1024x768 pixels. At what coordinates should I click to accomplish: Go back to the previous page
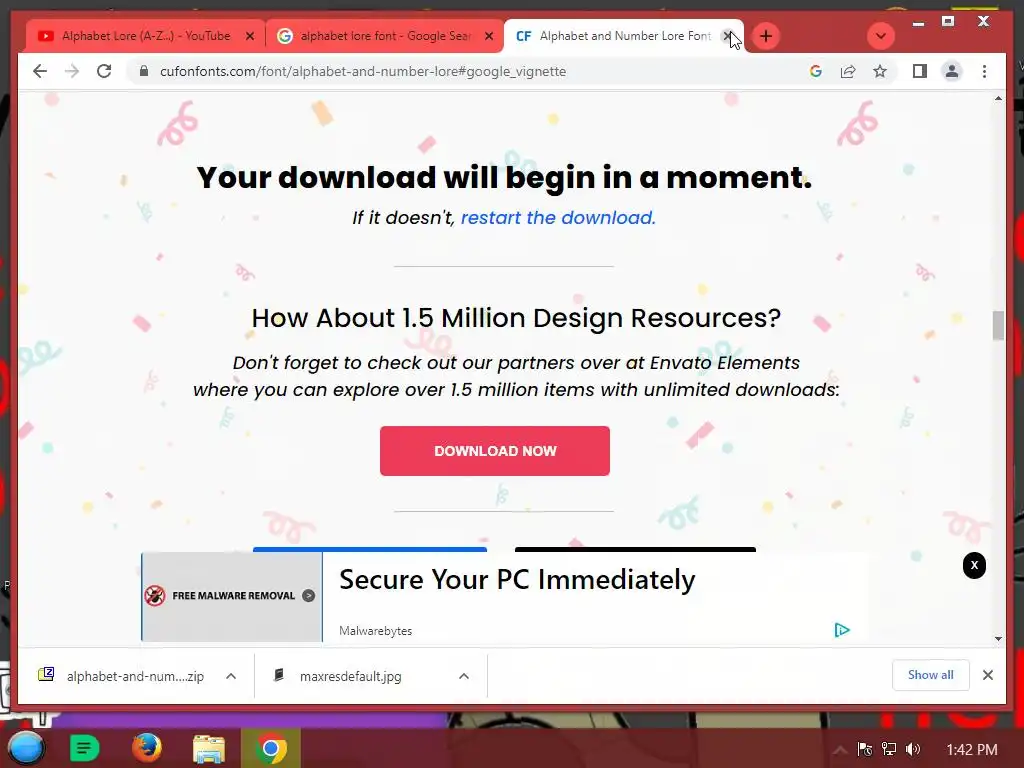tap(40, 71)
